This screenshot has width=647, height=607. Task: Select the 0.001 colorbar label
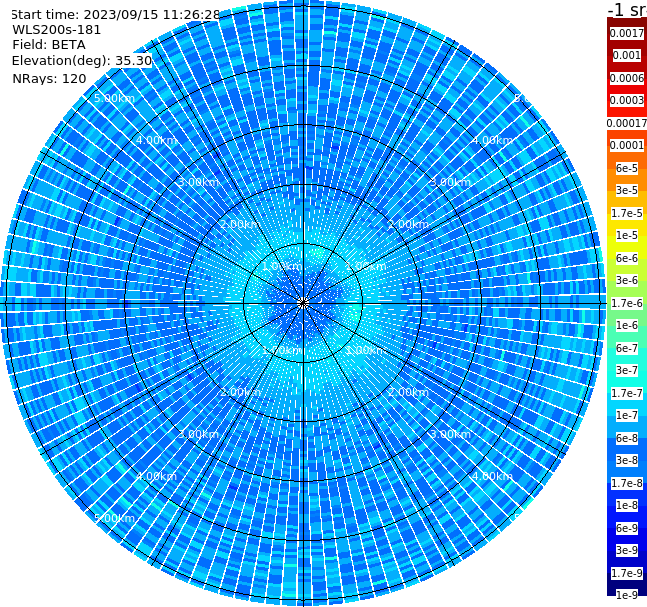point(627,55)
